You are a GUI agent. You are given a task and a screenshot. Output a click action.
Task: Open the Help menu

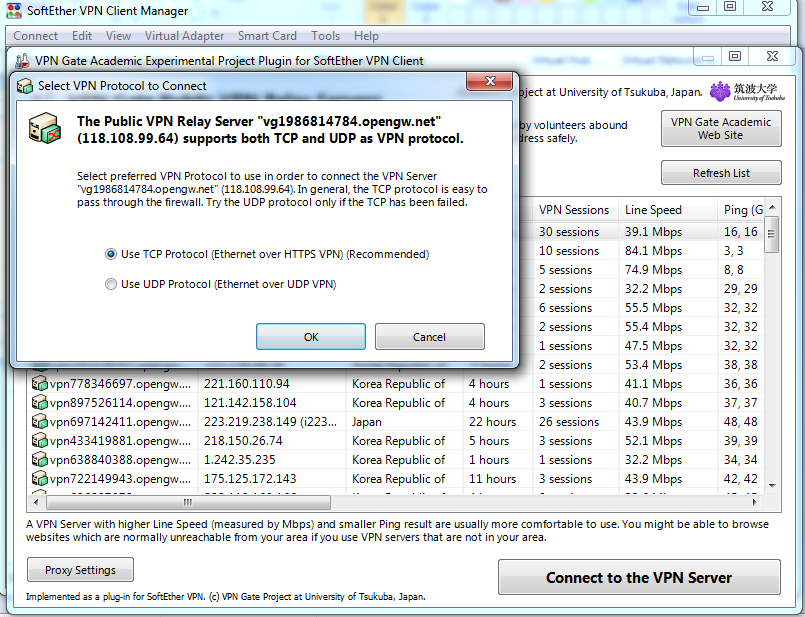point(366,36)
